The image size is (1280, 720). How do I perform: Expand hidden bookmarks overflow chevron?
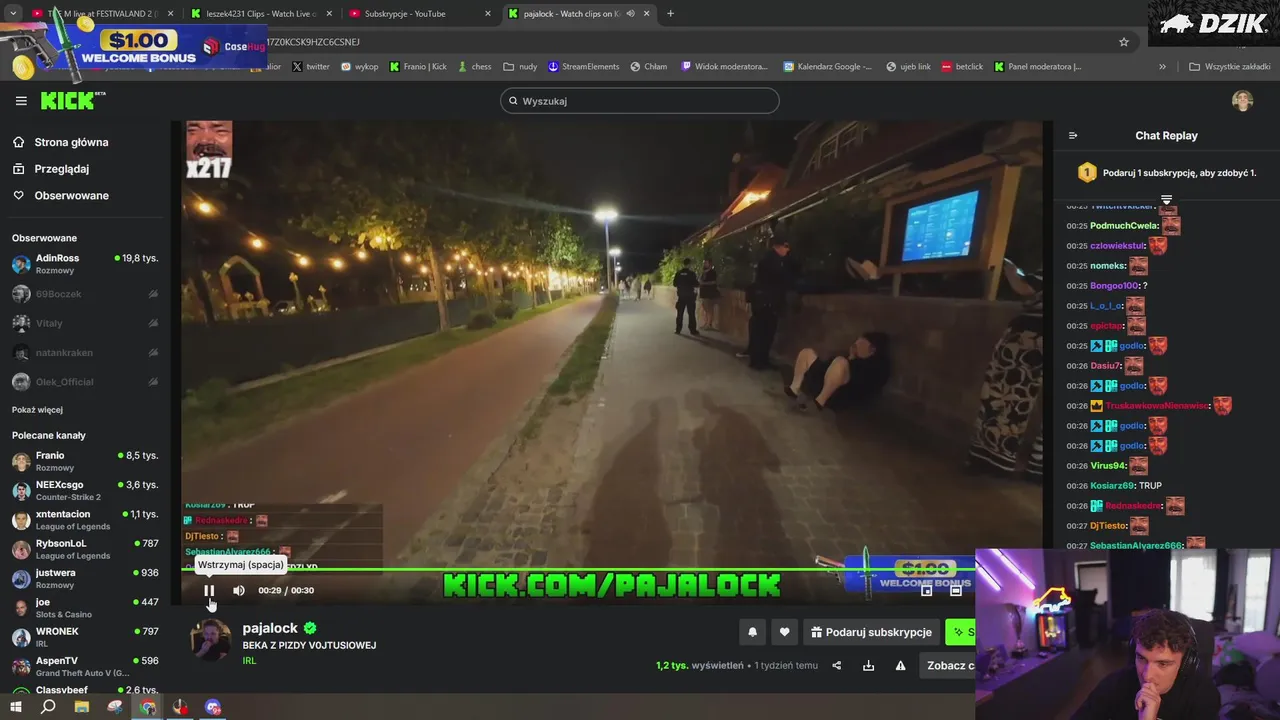(x=1162, y=67)
